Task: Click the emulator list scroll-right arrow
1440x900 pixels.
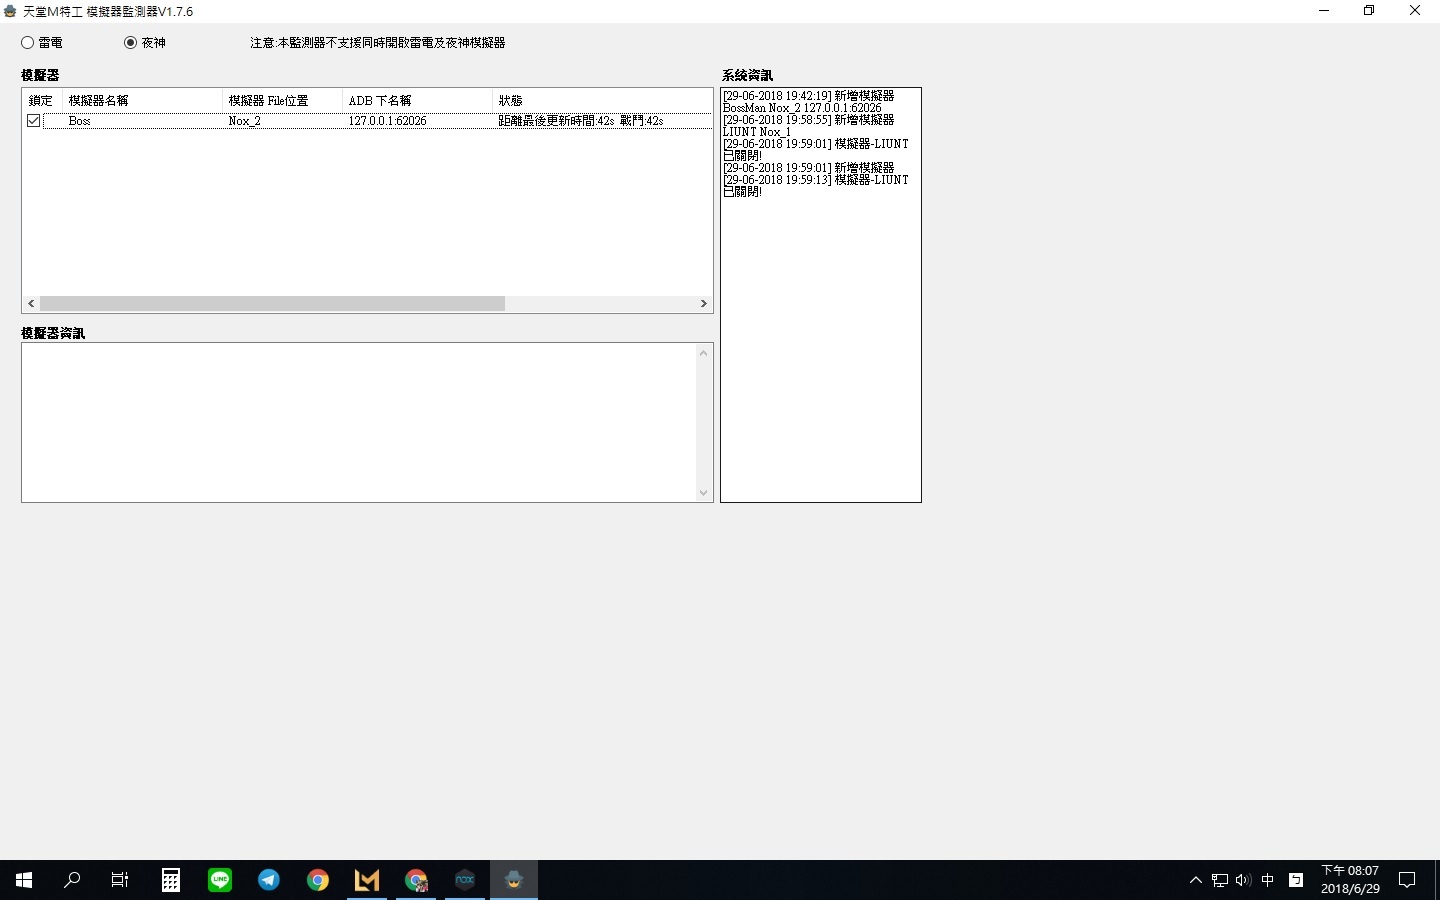Action: 703,303
